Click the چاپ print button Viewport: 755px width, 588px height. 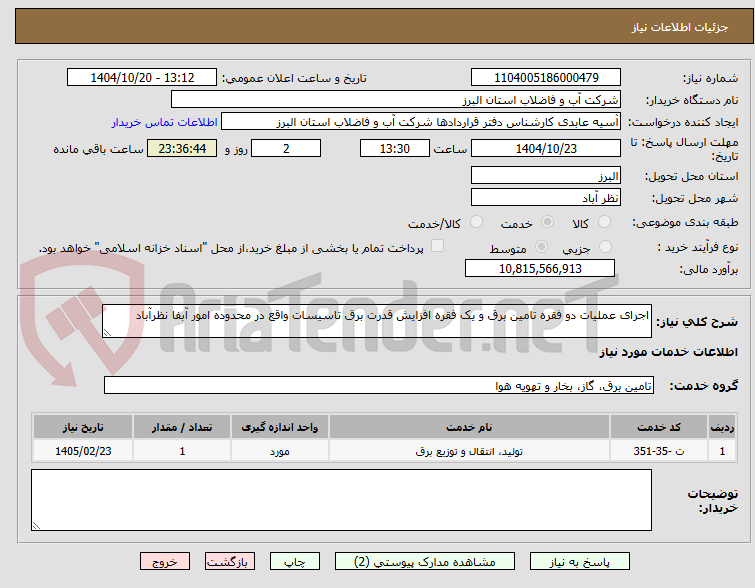pyautogui.click(x=295, y=562)
